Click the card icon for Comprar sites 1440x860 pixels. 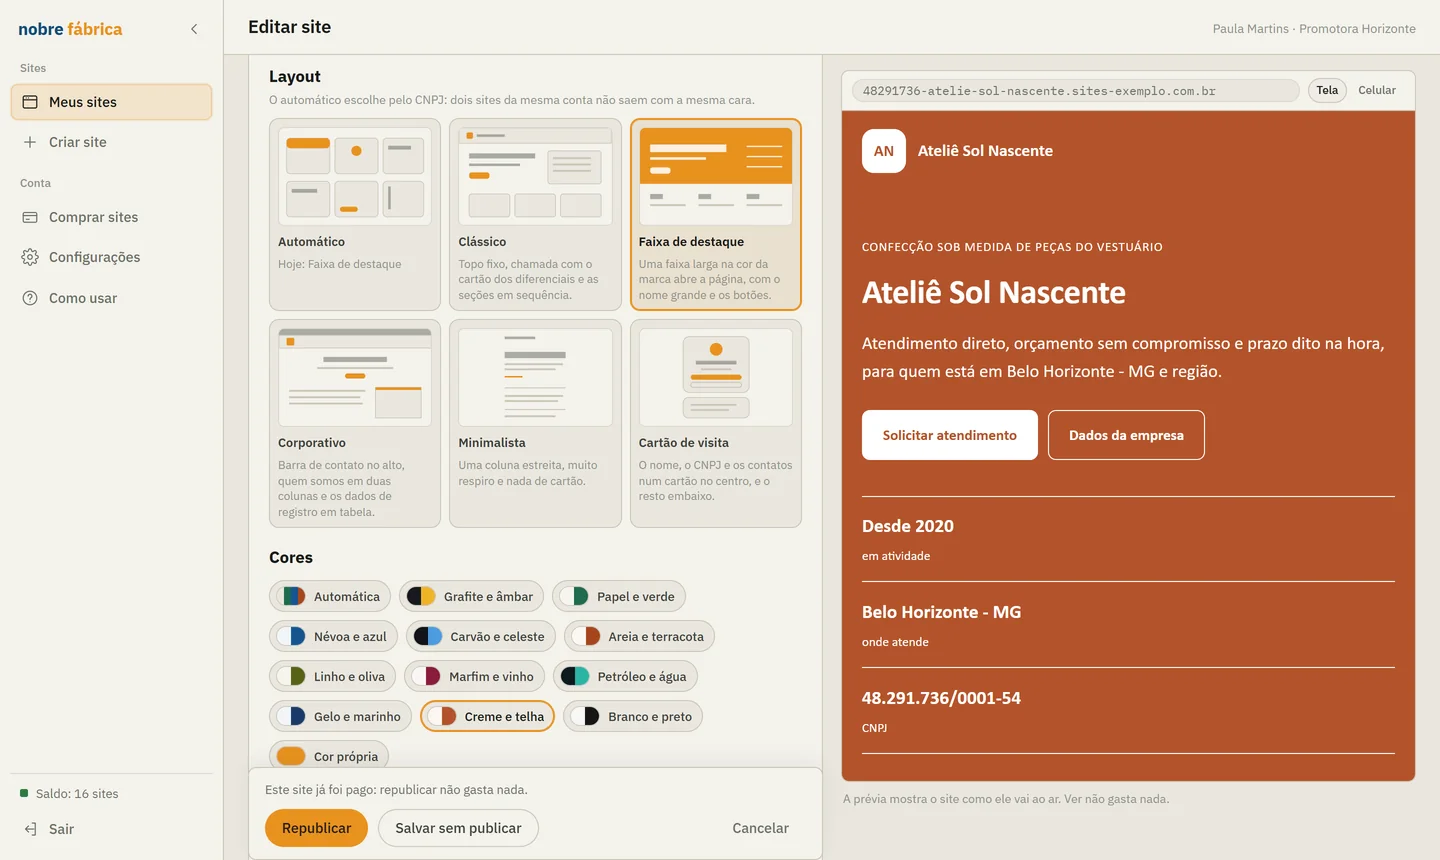click(x=30, y=217)
